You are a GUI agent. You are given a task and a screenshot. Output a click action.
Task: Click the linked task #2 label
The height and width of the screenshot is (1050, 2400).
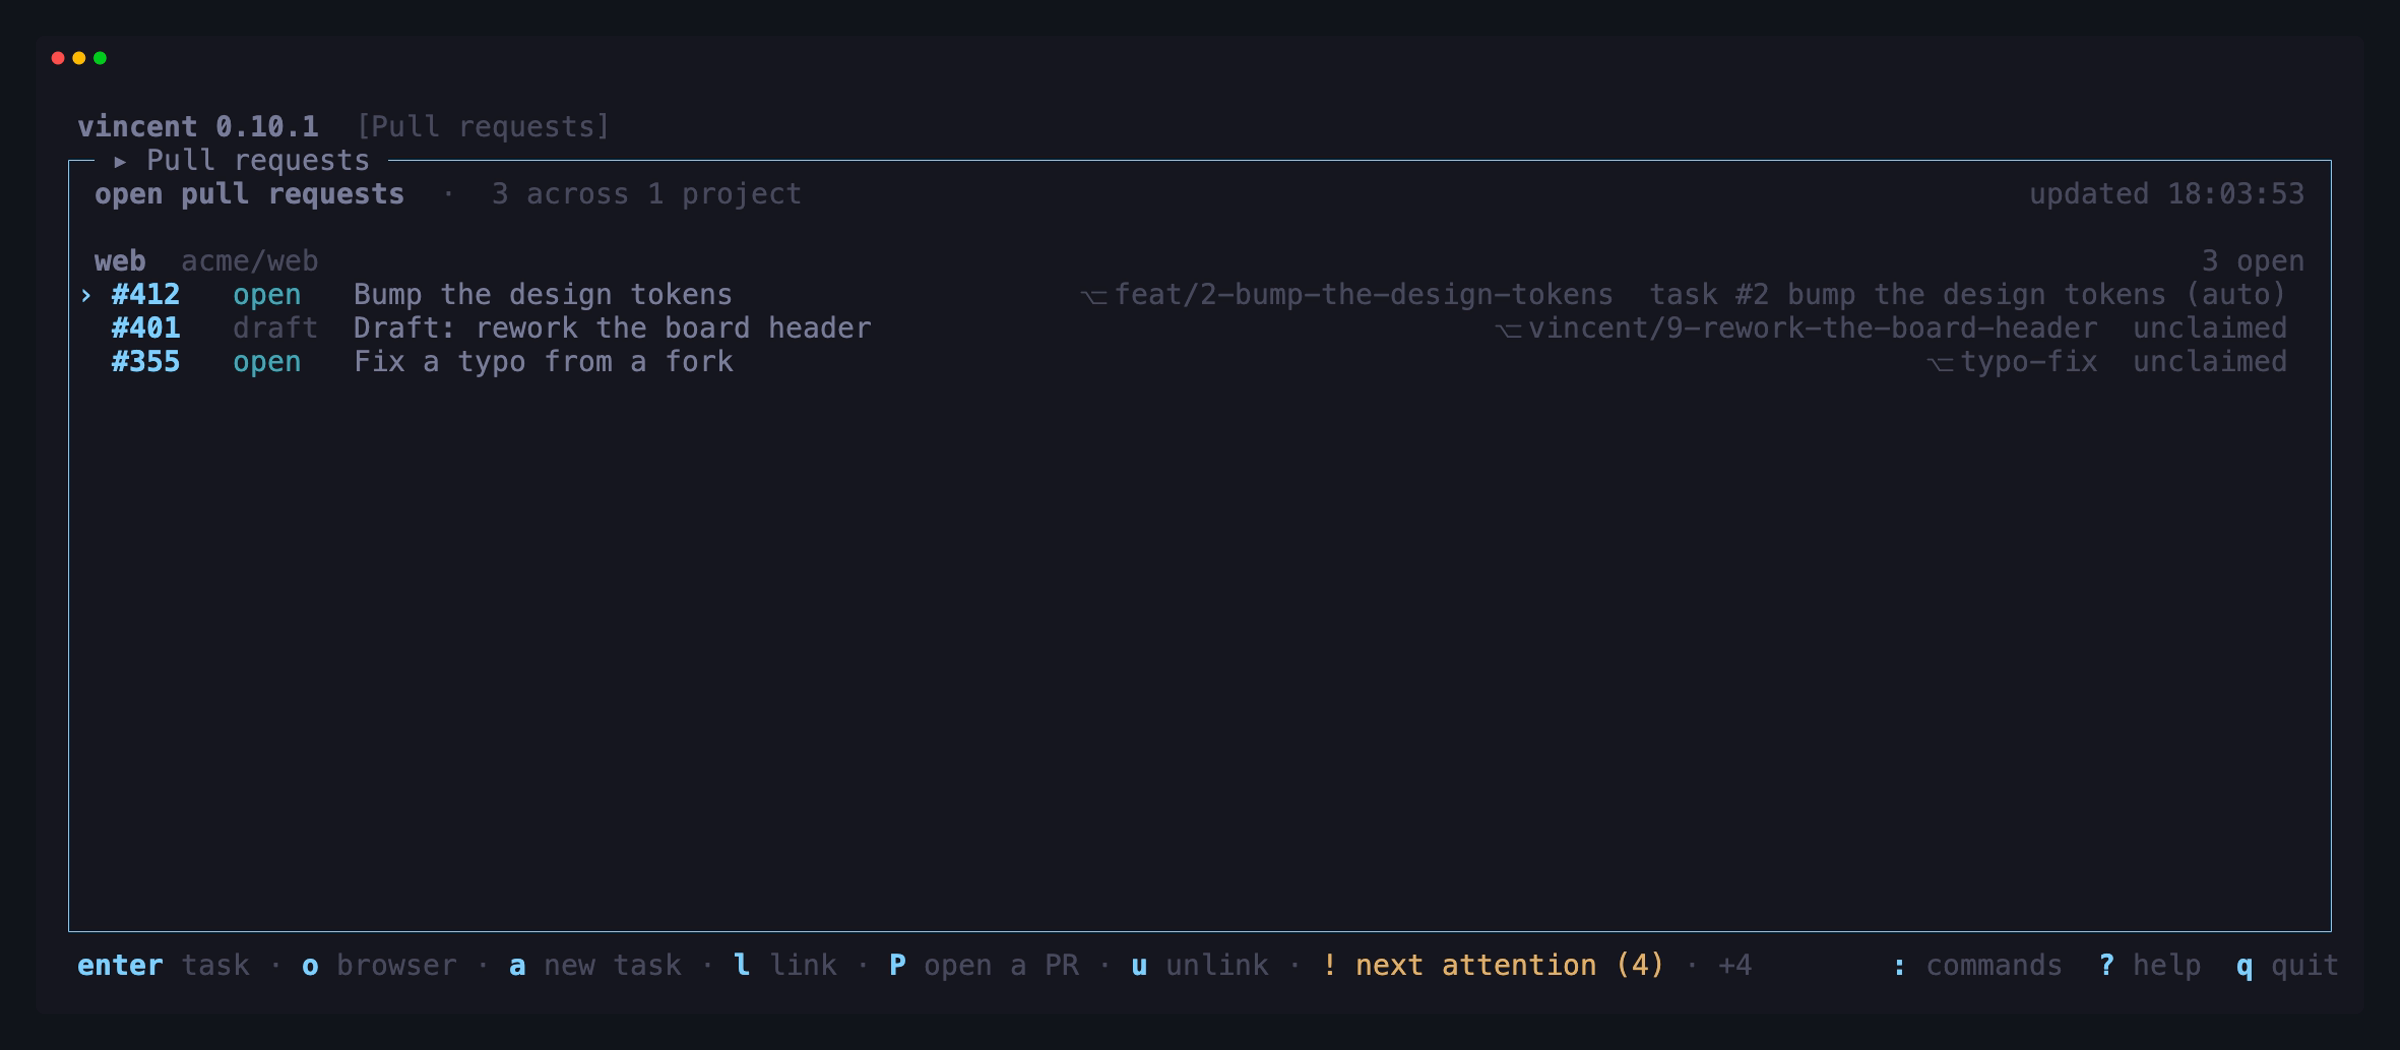click(1967, 295)
